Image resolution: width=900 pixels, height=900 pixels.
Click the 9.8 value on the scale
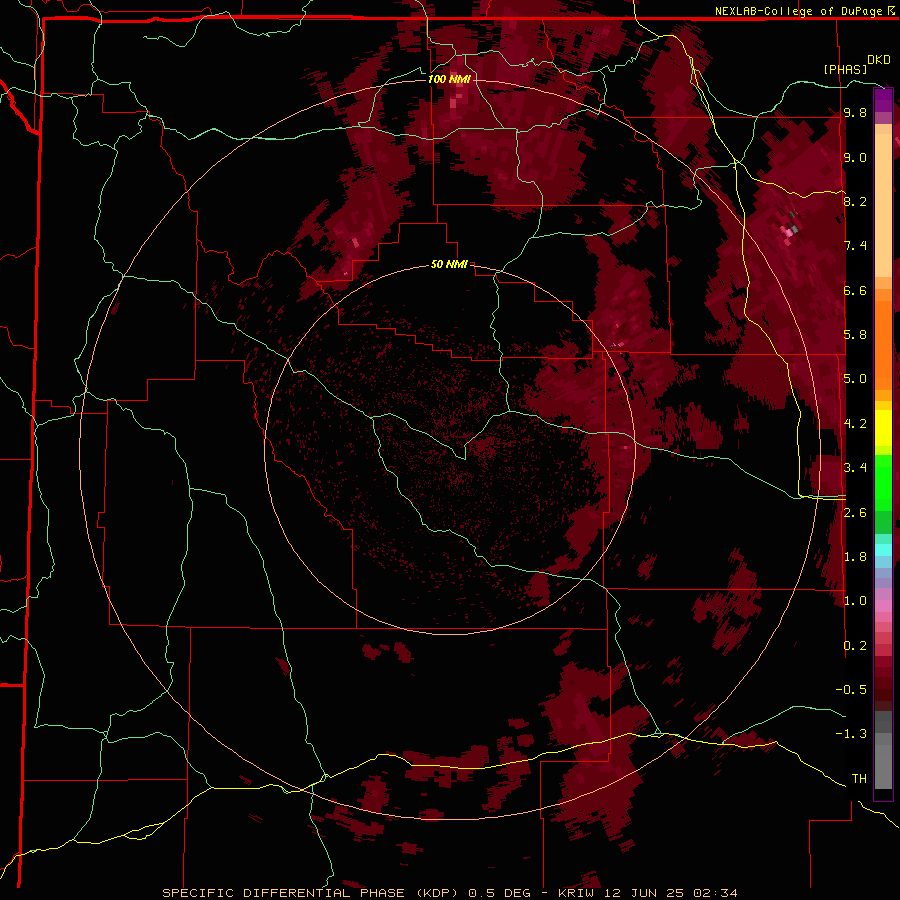[855, 112]
